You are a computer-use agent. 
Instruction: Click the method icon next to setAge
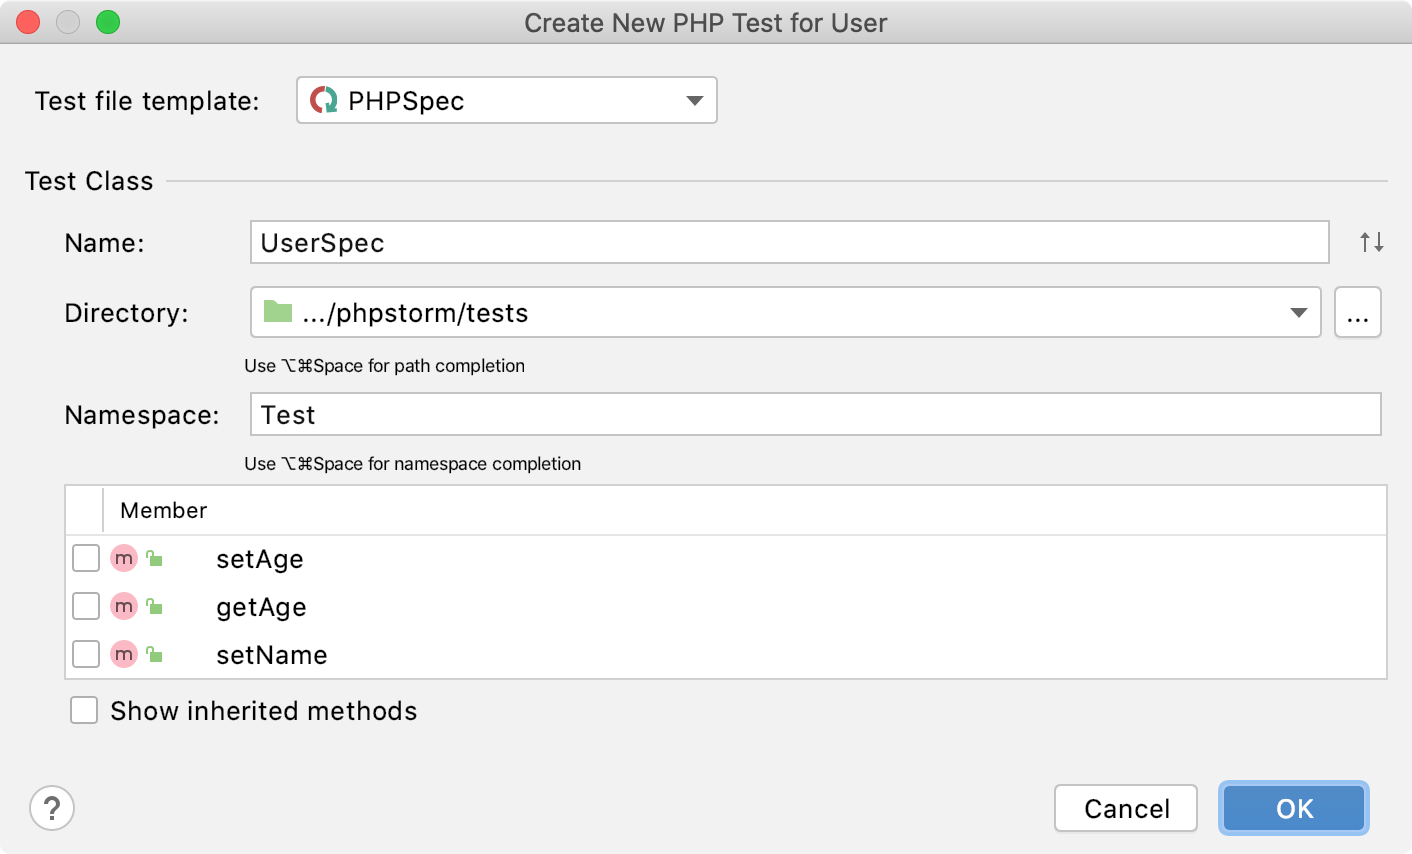tap(123, 558)
